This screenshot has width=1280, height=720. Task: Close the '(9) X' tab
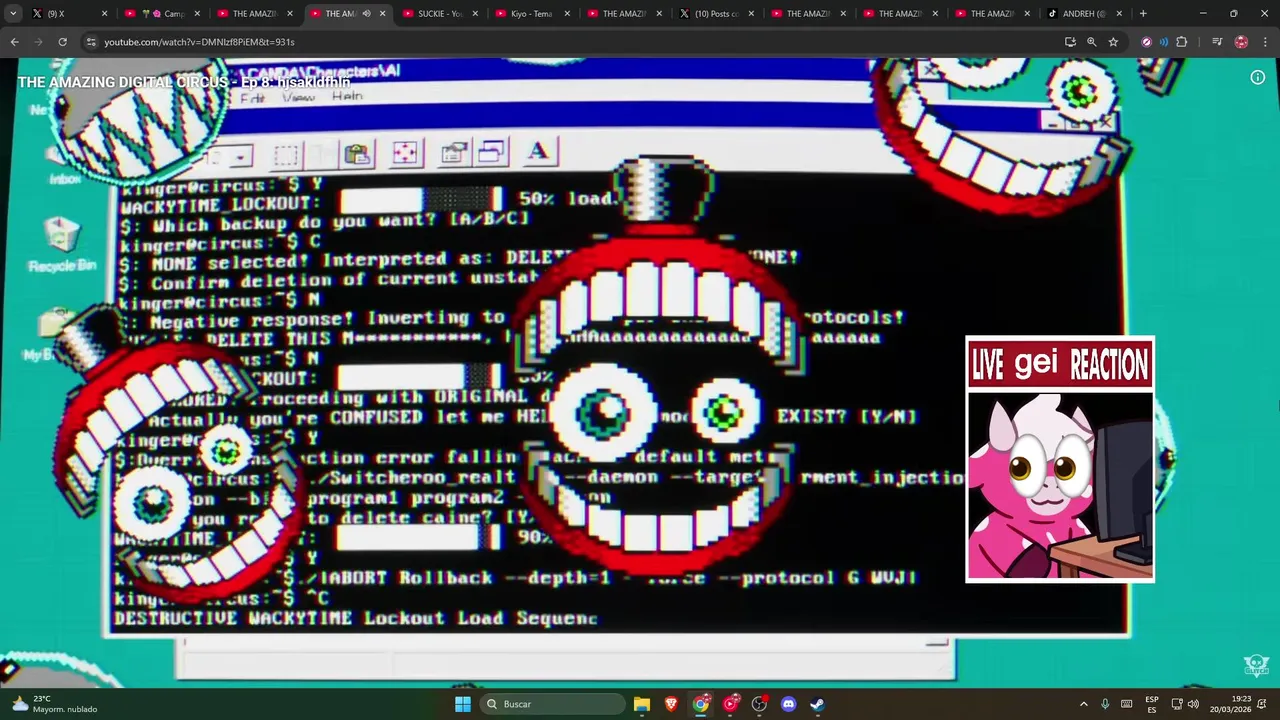pos(105,14)
